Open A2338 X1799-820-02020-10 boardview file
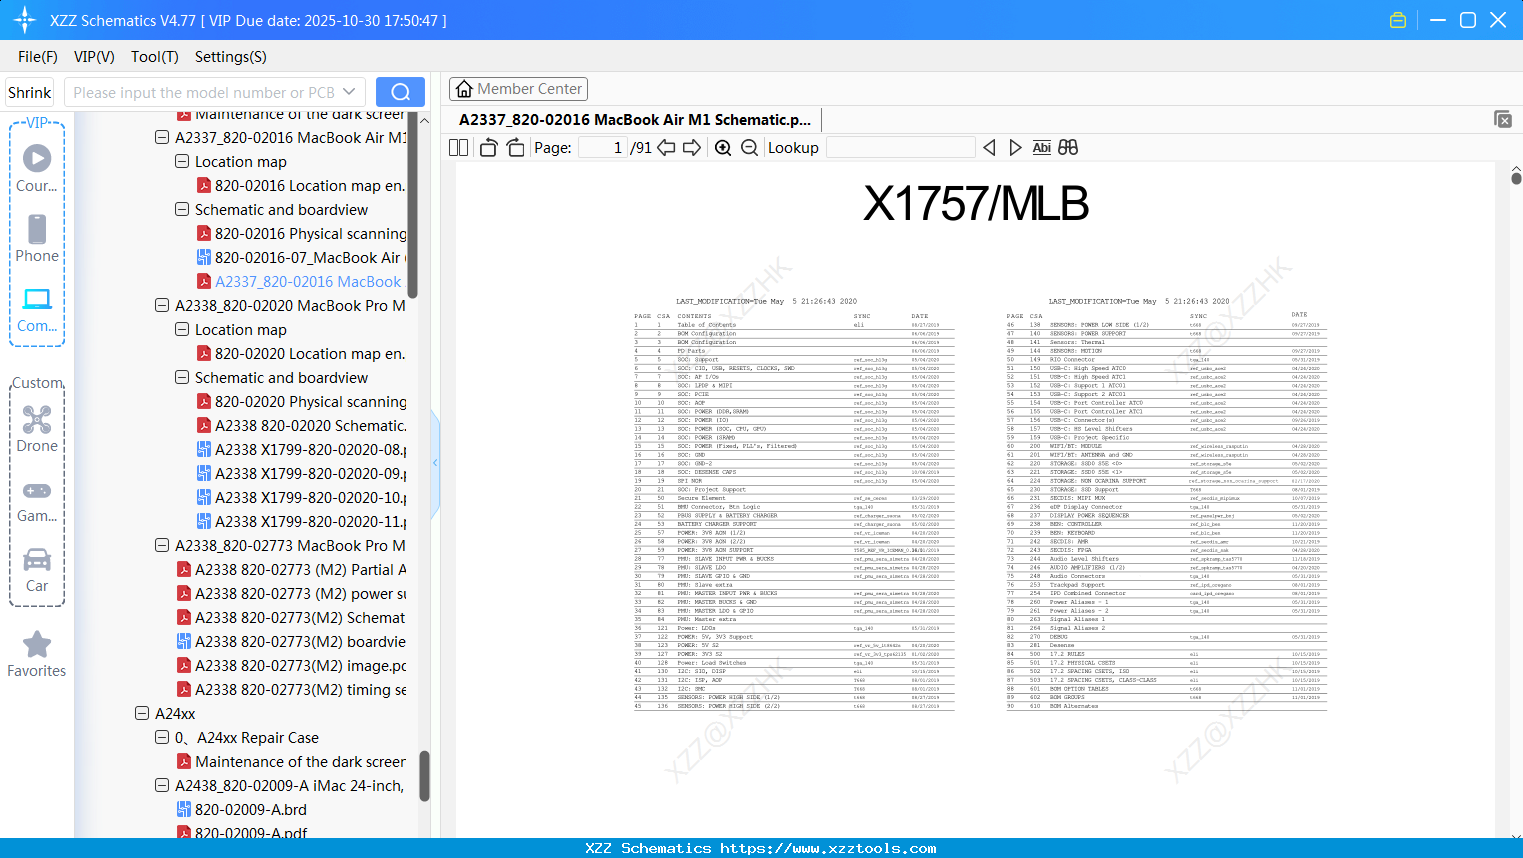 pyautogui.click(x=311, y=498)
